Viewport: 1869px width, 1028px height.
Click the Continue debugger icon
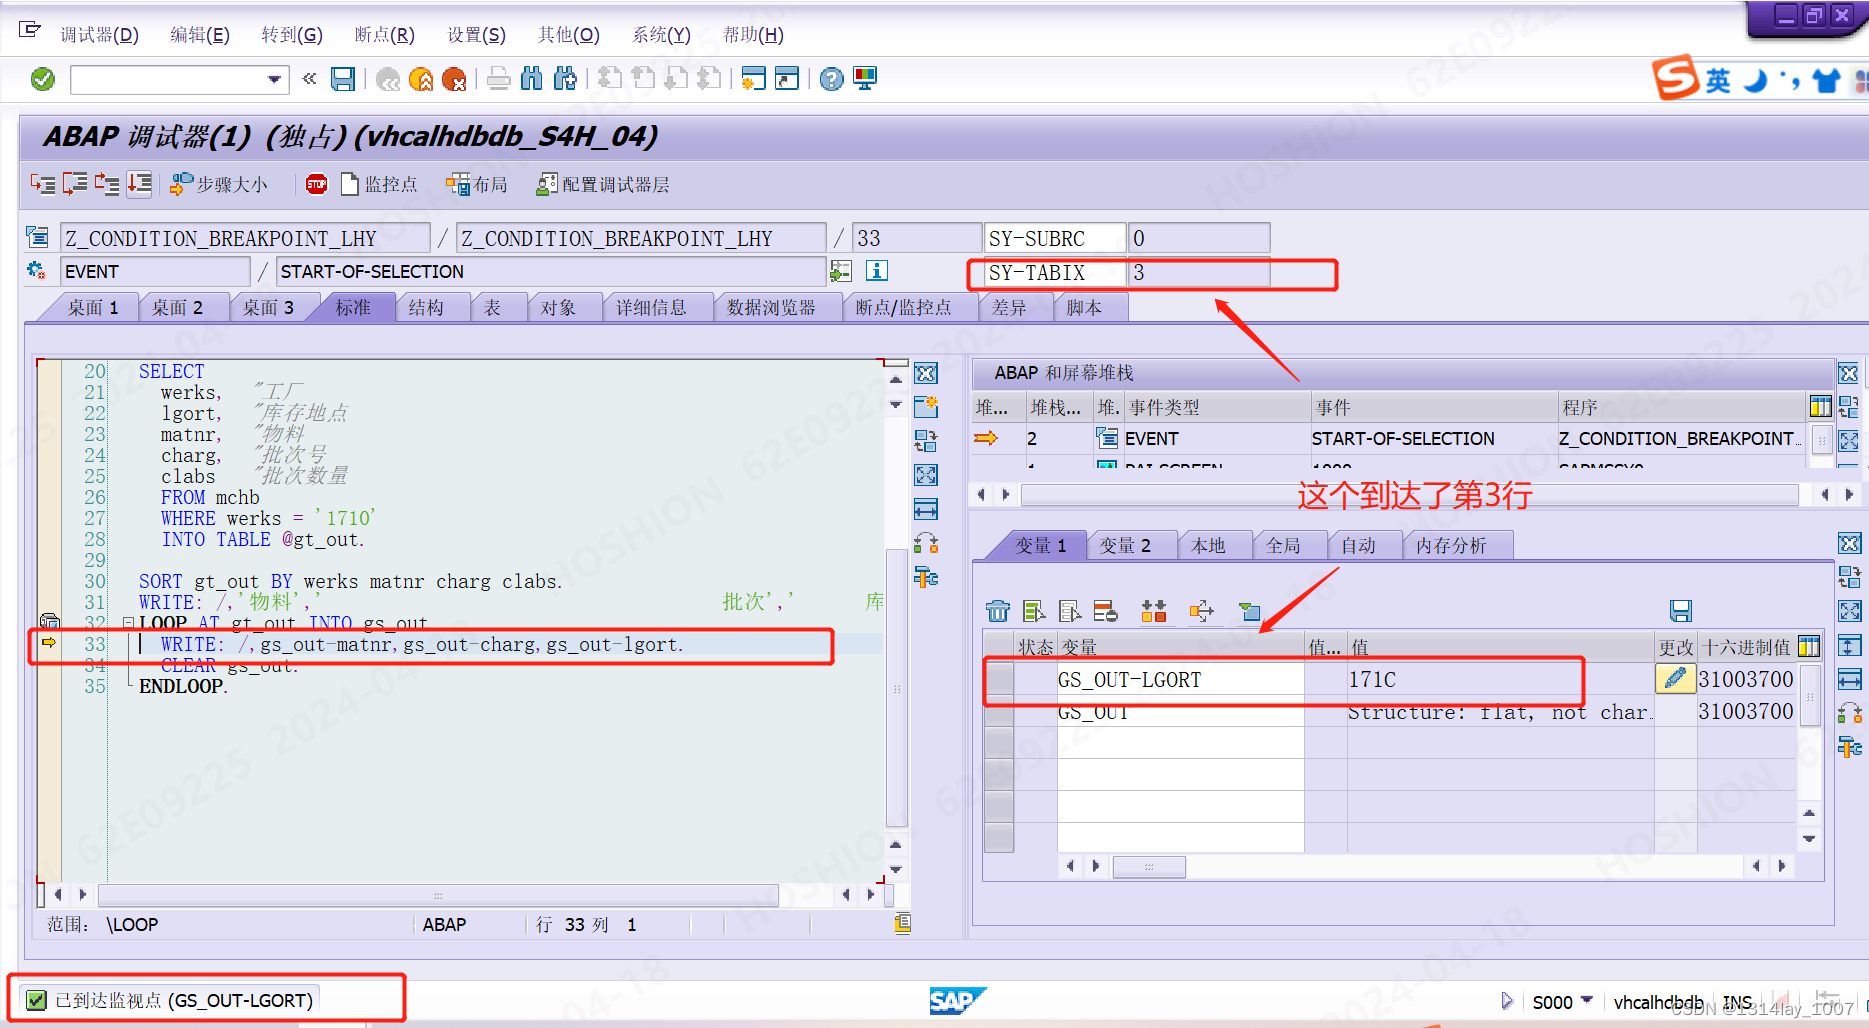tap(139, 184)
